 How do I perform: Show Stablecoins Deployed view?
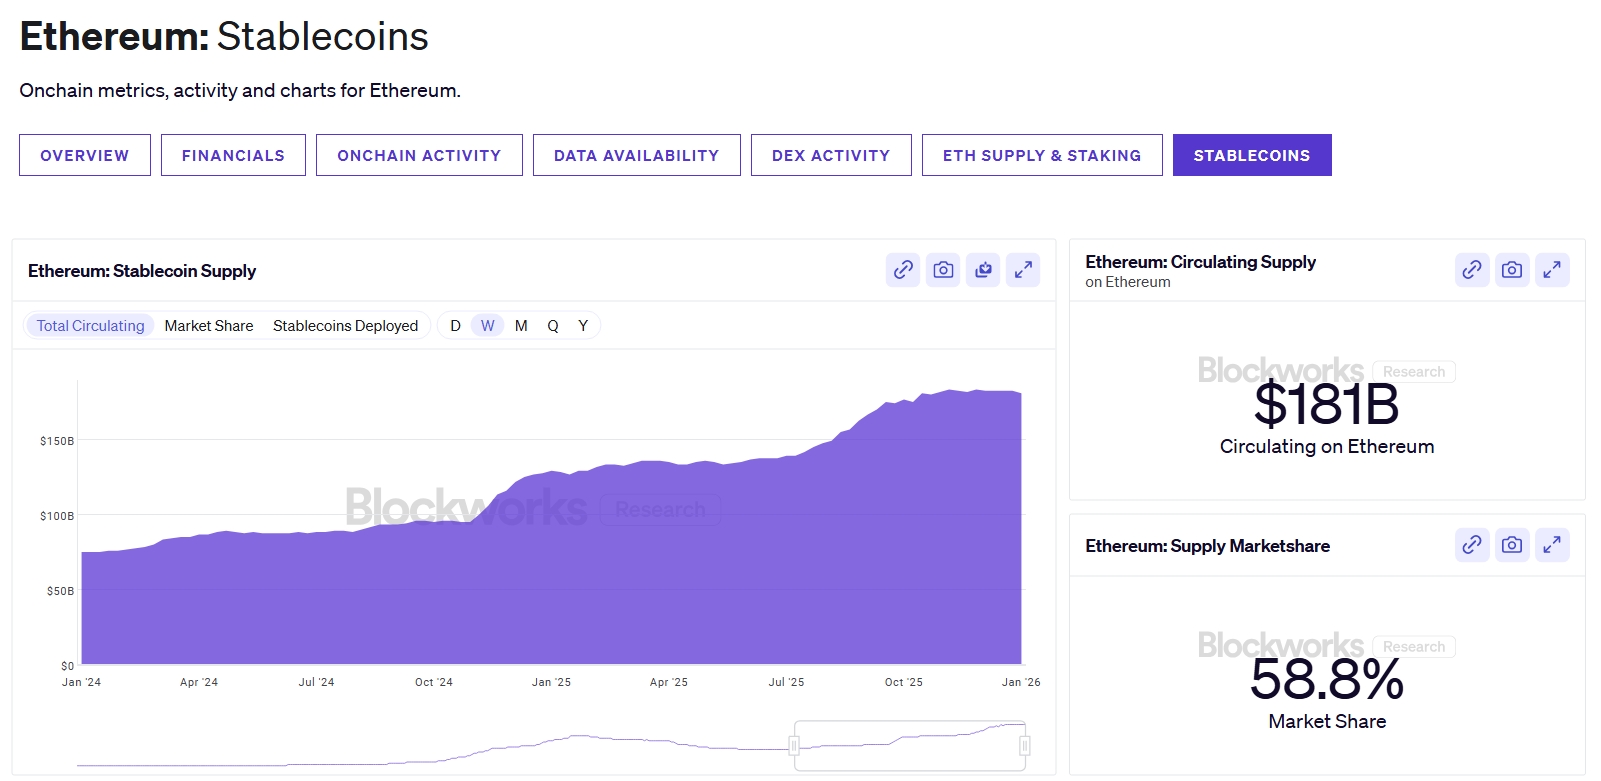345,326
